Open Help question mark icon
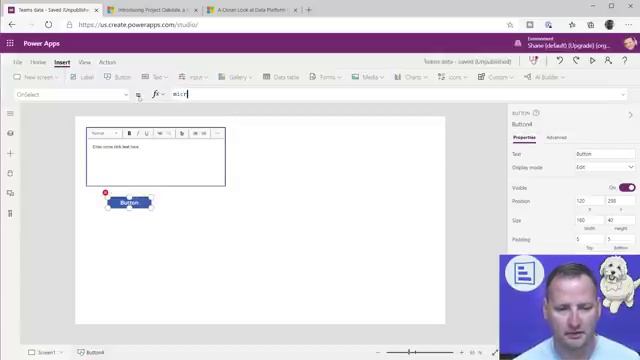 pyautogui.click(x=624, y=61)
